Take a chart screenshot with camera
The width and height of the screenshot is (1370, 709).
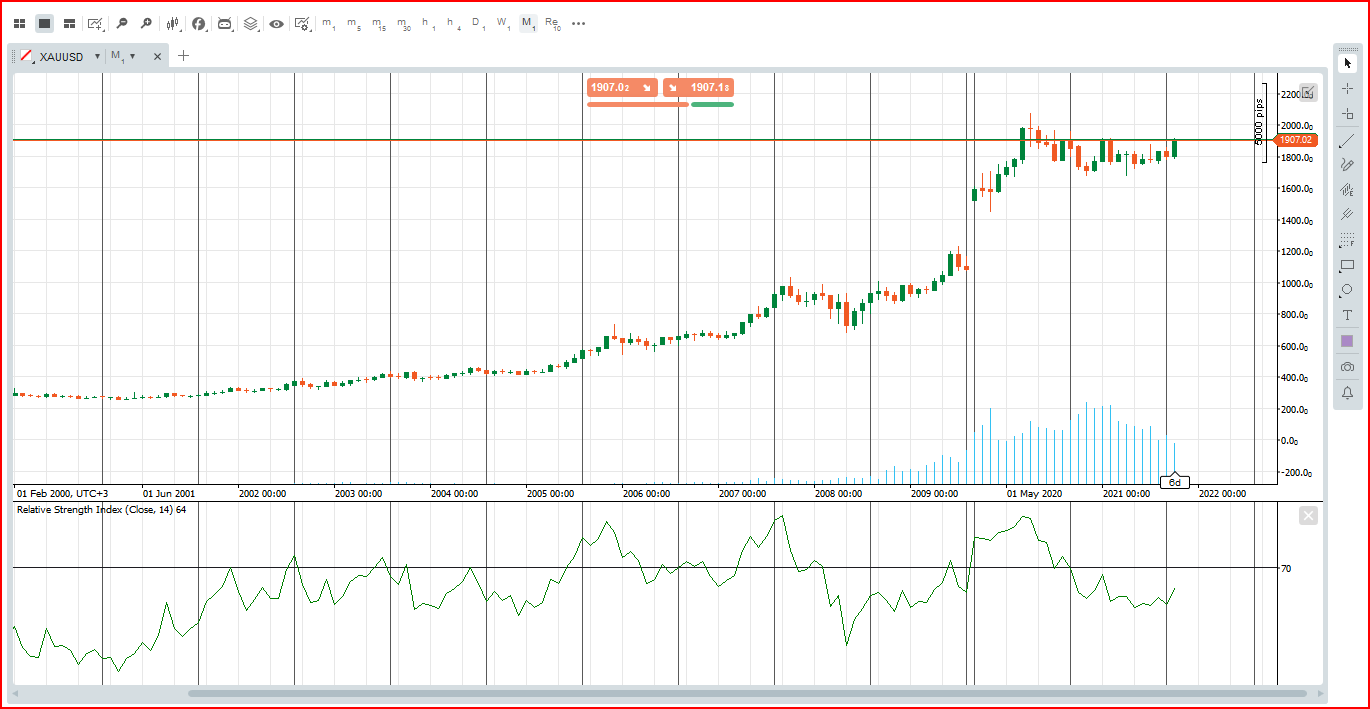click(1347, 367)
